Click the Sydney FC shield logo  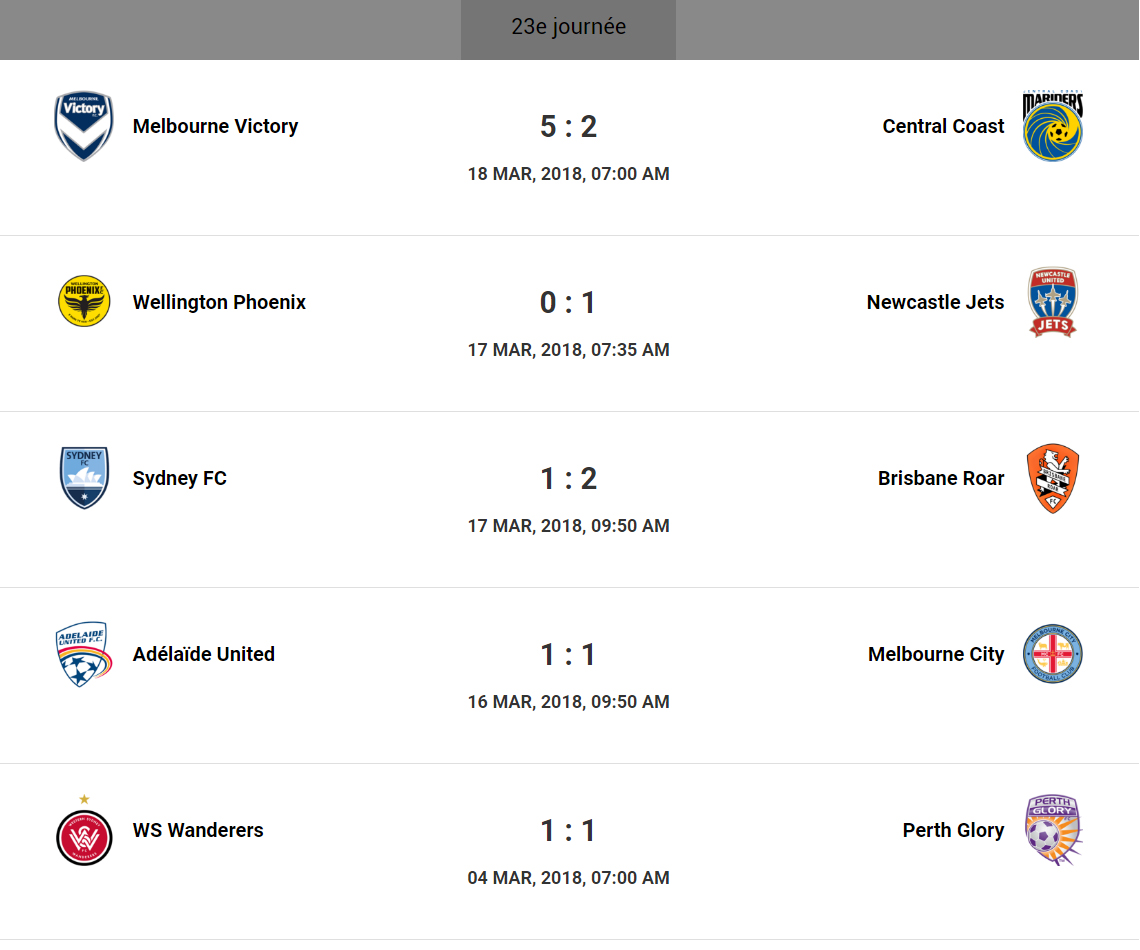[x=84, y=478]
